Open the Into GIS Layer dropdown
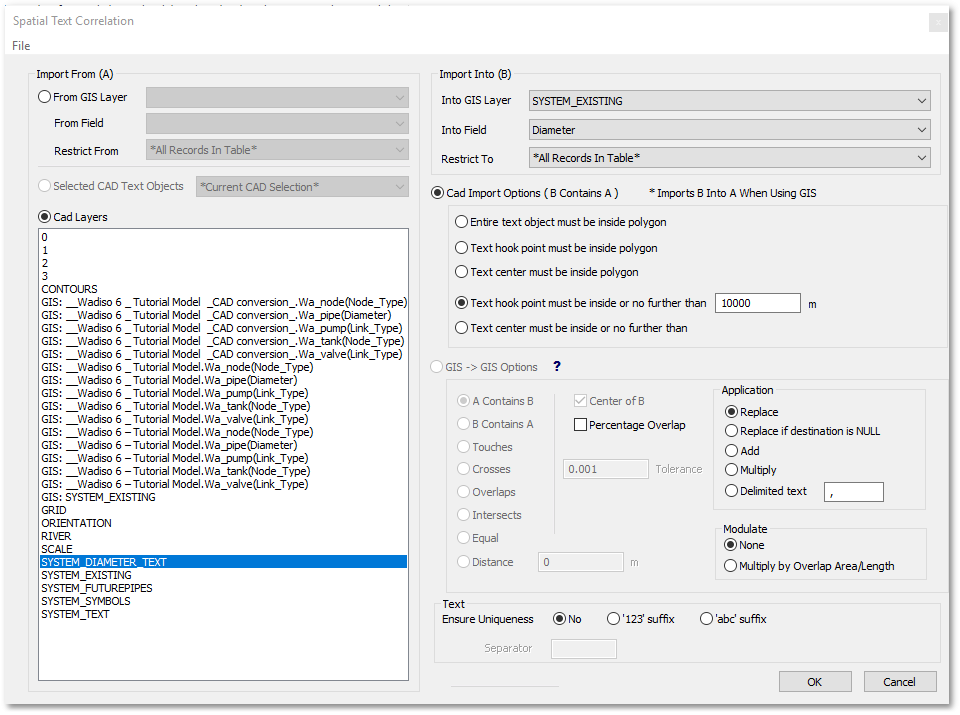Image resolution: width=960 pixels, height=715 pixels. pos(729,101)
